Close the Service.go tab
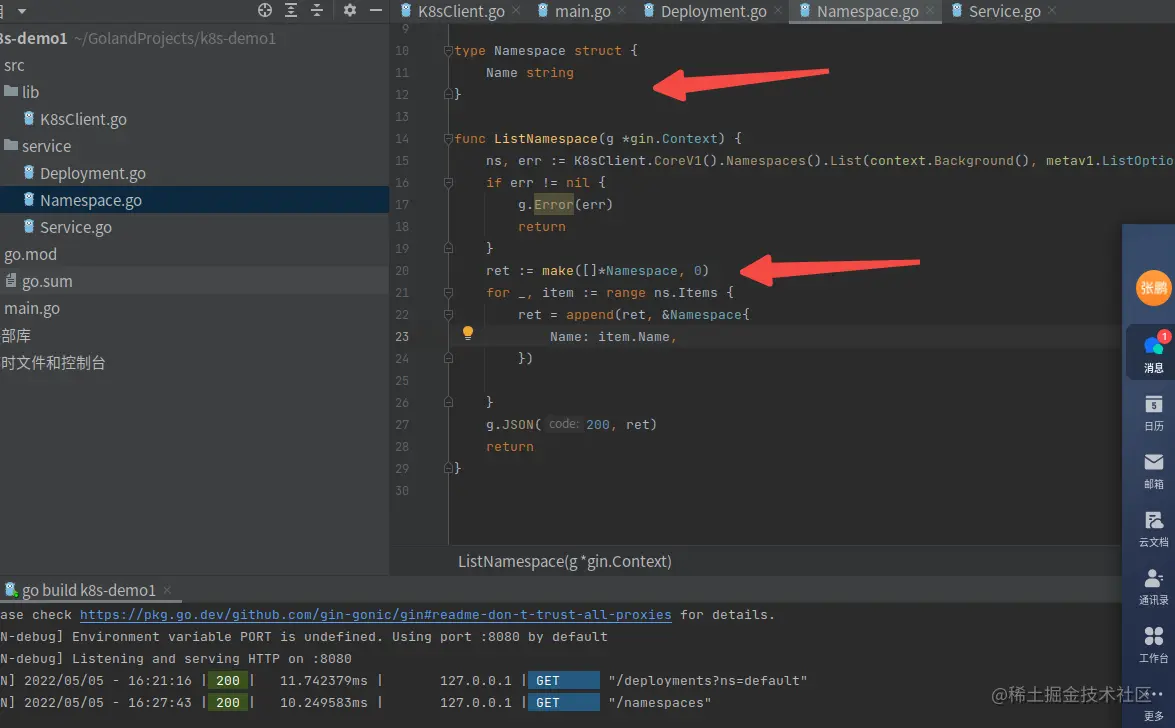The image size is (1175, 728). click(x=1052, y=10)
